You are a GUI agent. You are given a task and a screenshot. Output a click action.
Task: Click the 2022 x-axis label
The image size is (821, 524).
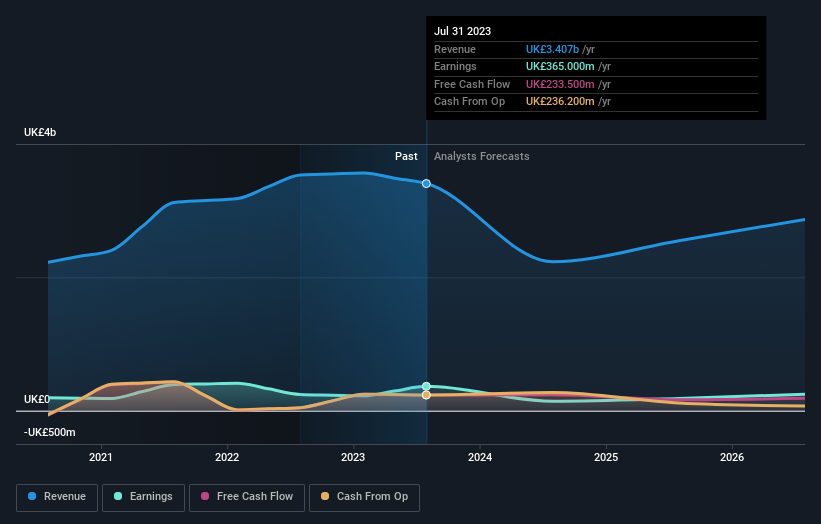pyautogui.click(x=227, y=458)
